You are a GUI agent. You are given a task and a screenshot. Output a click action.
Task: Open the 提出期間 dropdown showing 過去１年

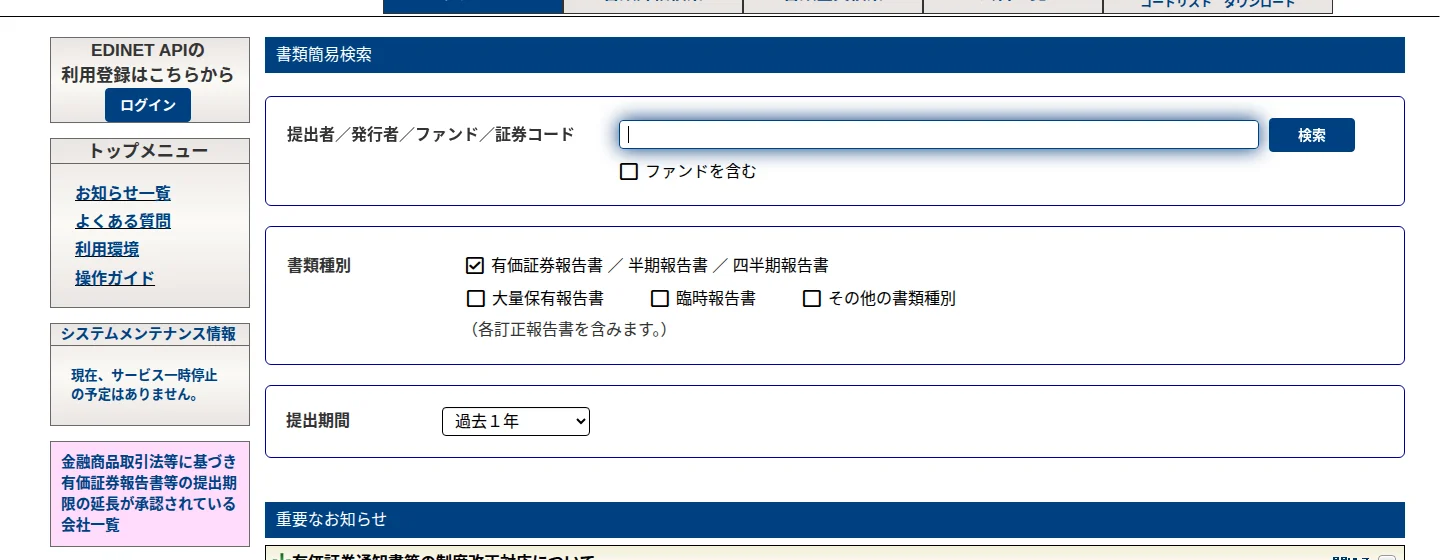(x=516, y=422)
